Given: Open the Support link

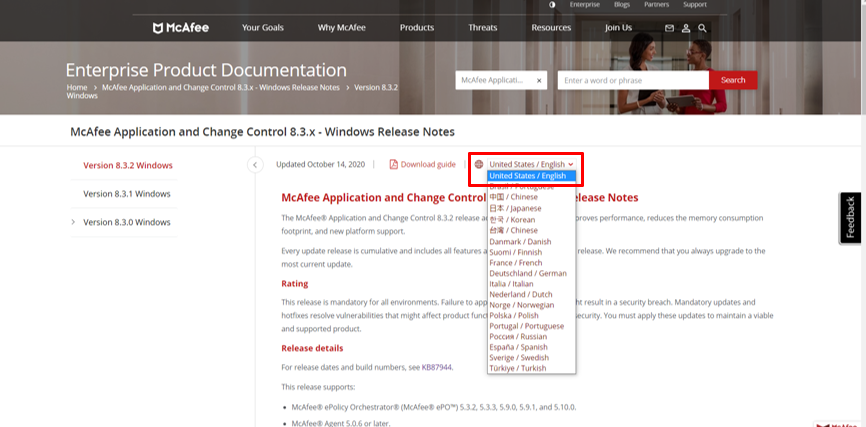Looking at the screenshot, I should click(695, 4).
